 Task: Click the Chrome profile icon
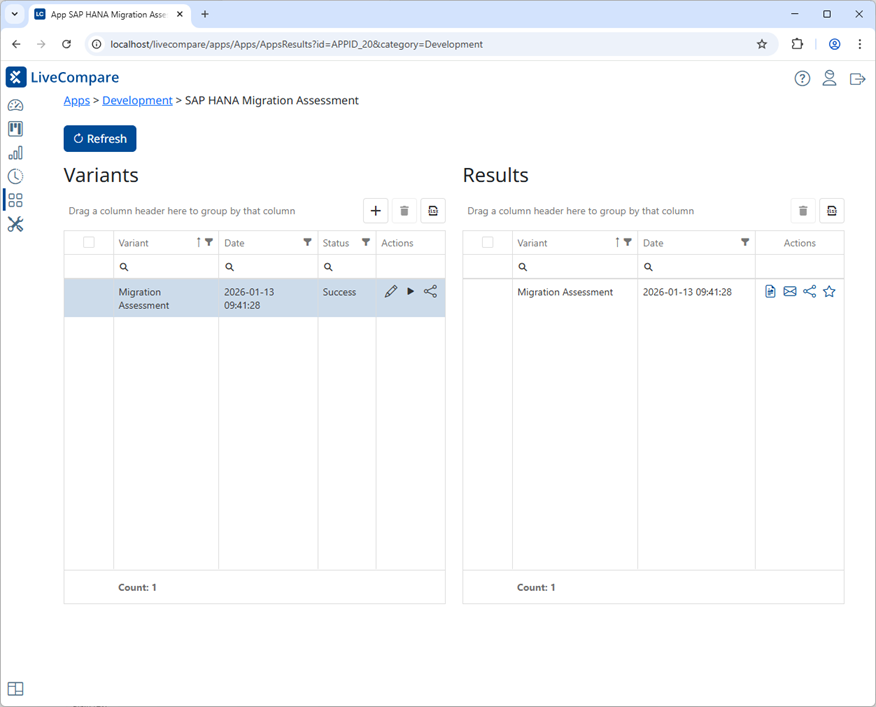pyautogui.click(x=835, y=44)
